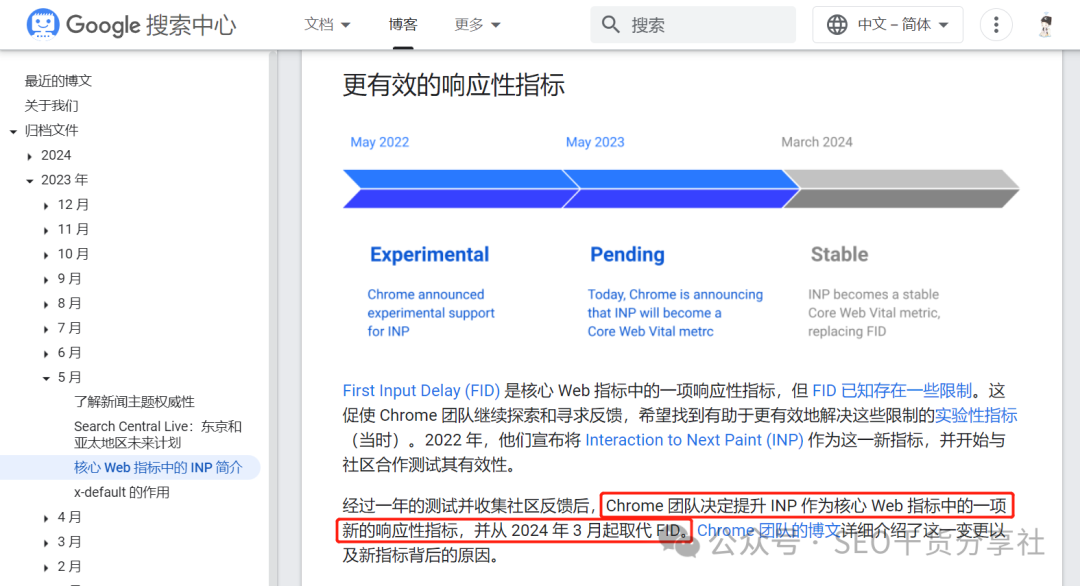The image size is (1080, 586).
Task: Open the three-dot more options menu
Action: tap(996, 25)
